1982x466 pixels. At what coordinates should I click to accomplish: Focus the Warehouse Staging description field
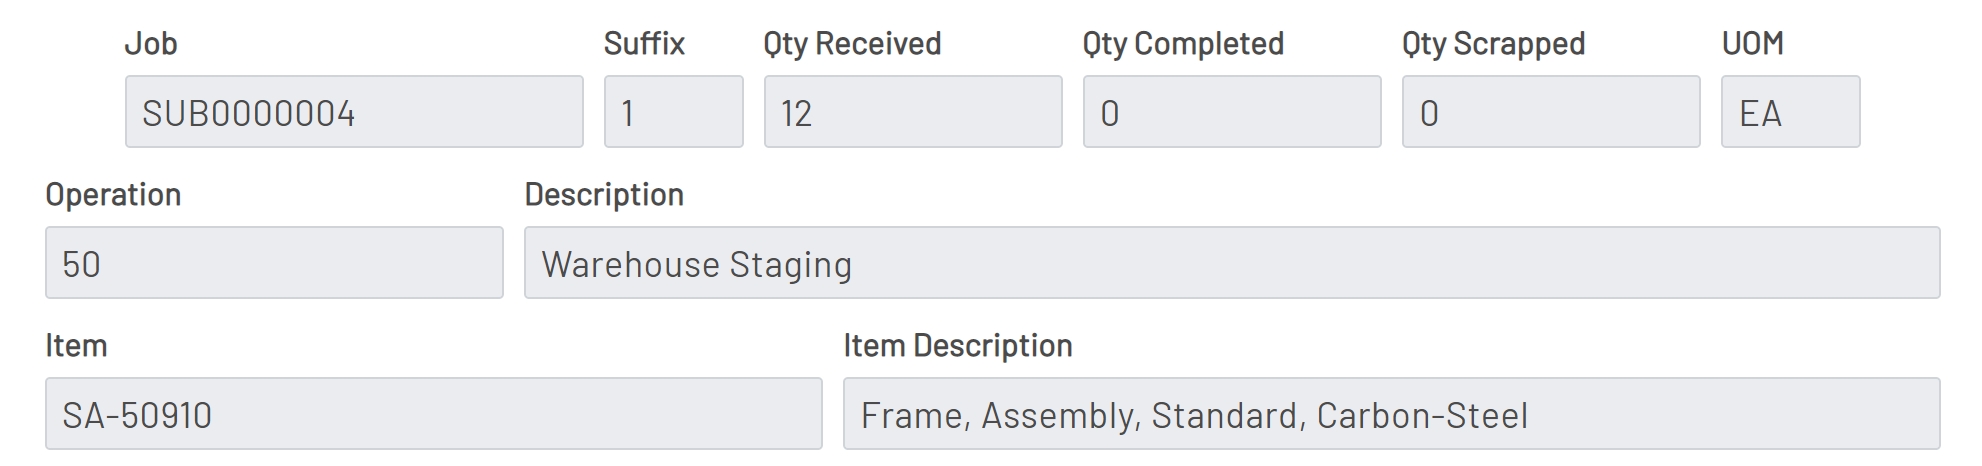(1231, 263)
